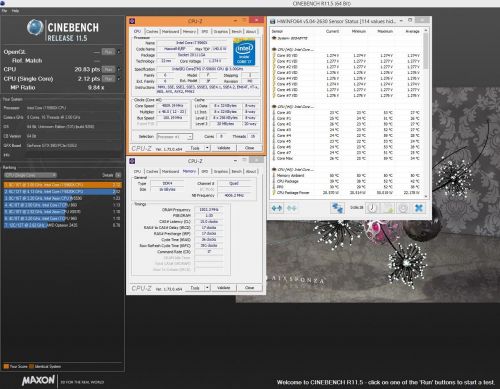Switch to About tab in lower CPU-Z window
Image resolution: width=500 pixels, height=389 pixels.
tap(251, 171)
